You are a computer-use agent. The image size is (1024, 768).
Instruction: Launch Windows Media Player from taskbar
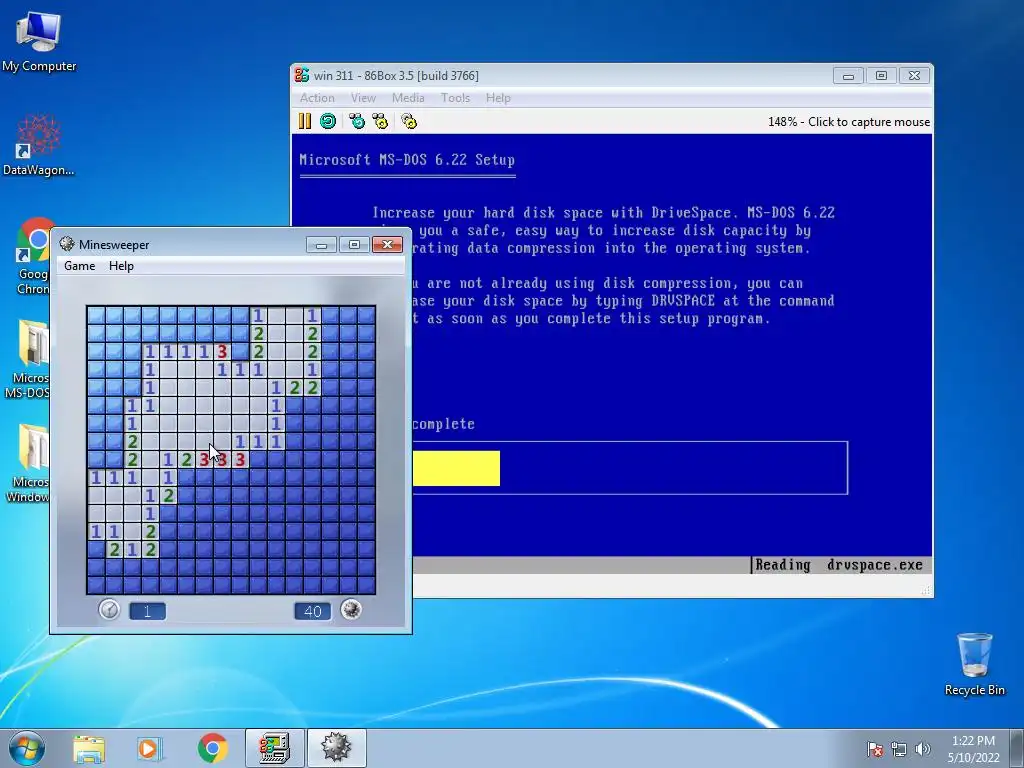(149, 749)
